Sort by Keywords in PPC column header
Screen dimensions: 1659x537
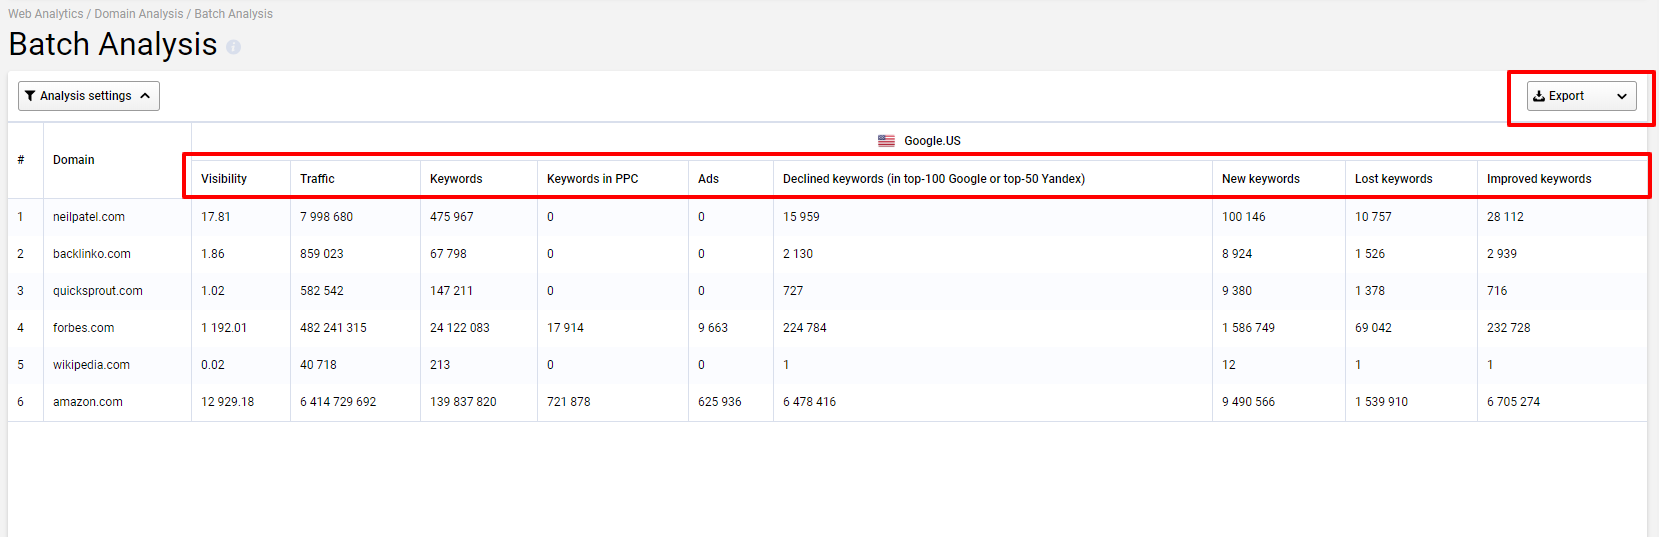click(x=592, y=179)
